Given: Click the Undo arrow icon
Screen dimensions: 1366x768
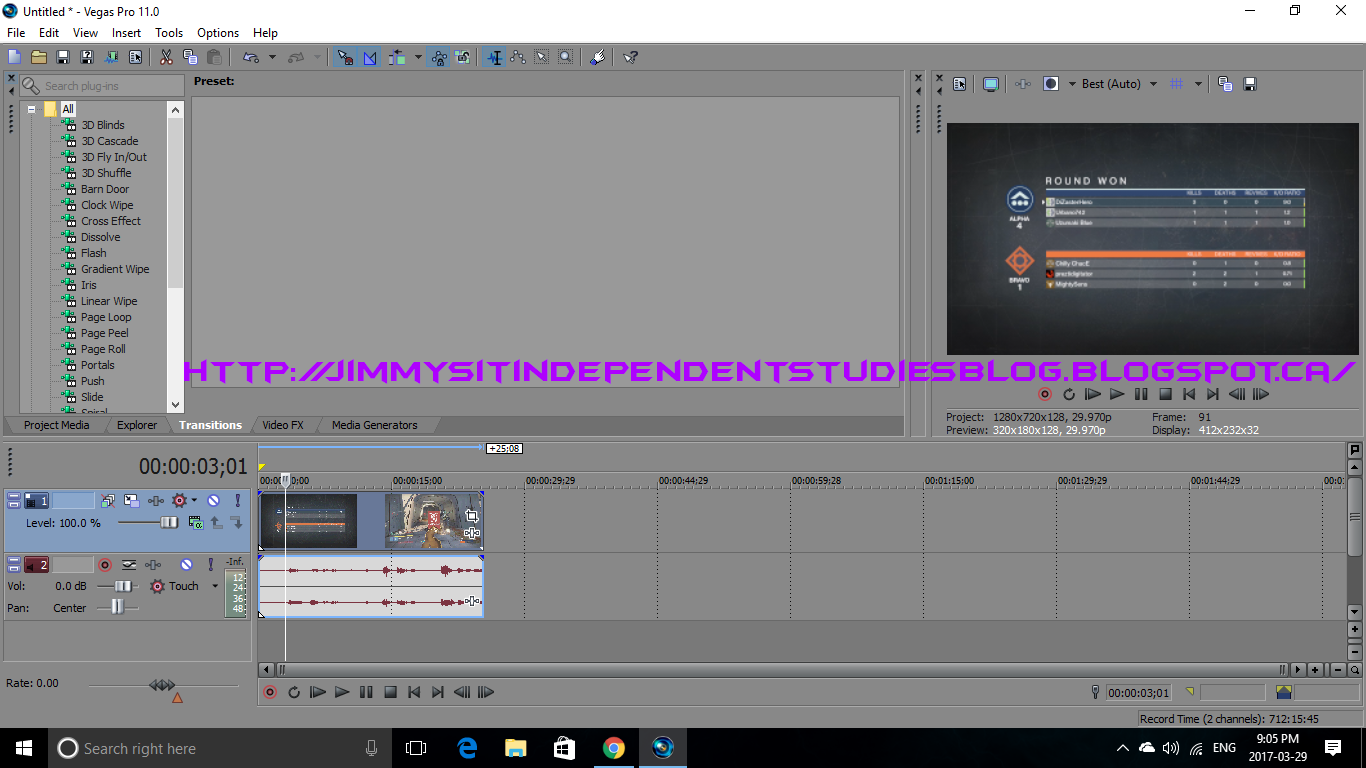Looking at the screenshot, I should (x=250, y=57).
